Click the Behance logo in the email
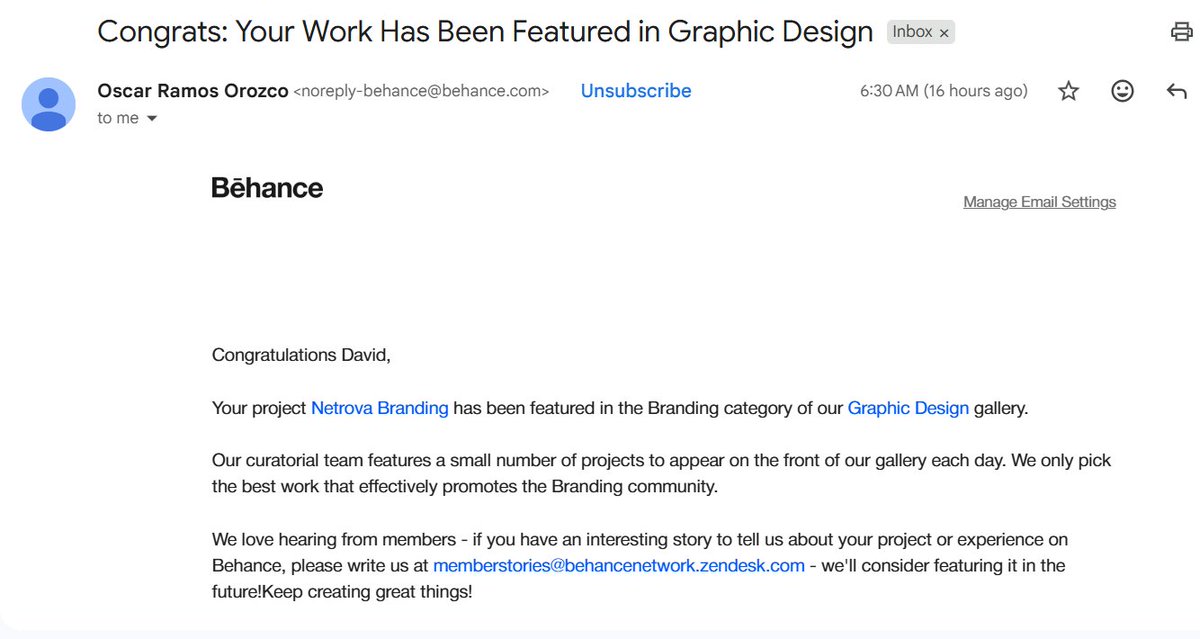This screenshot has width=1200, height=639. point(267,188)
